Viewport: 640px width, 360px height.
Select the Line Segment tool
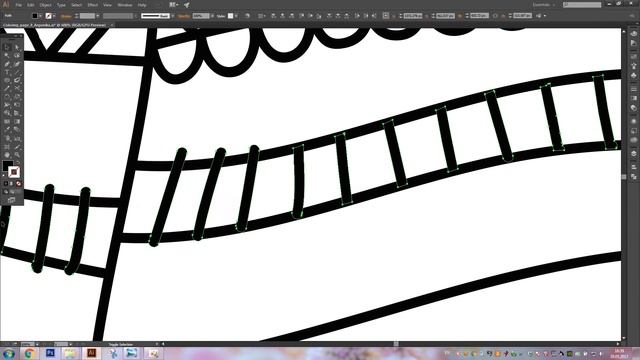(x=18, y=72)
